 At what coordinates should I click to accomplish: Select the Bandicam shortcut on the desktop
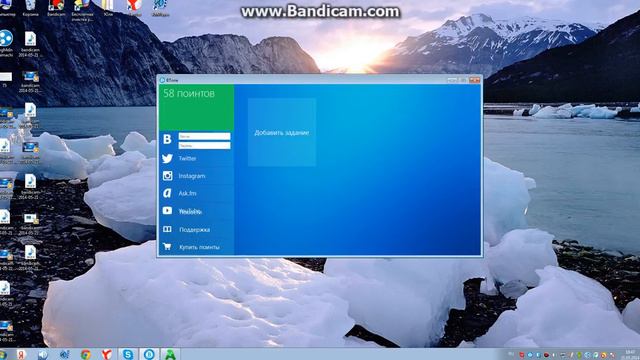(56, 8)
